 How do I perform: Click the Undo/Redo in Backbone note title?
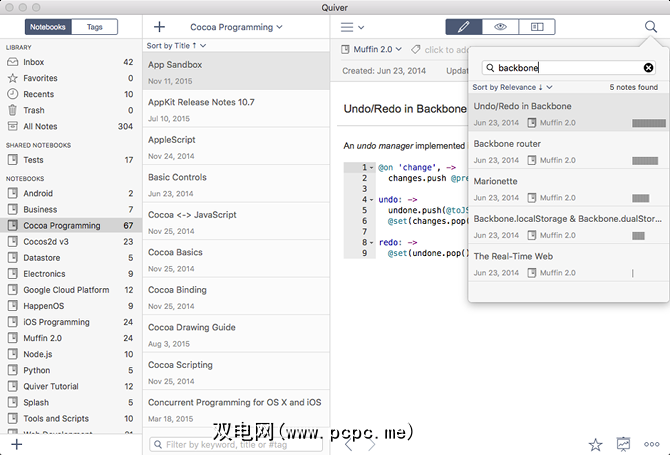point(405,109)
